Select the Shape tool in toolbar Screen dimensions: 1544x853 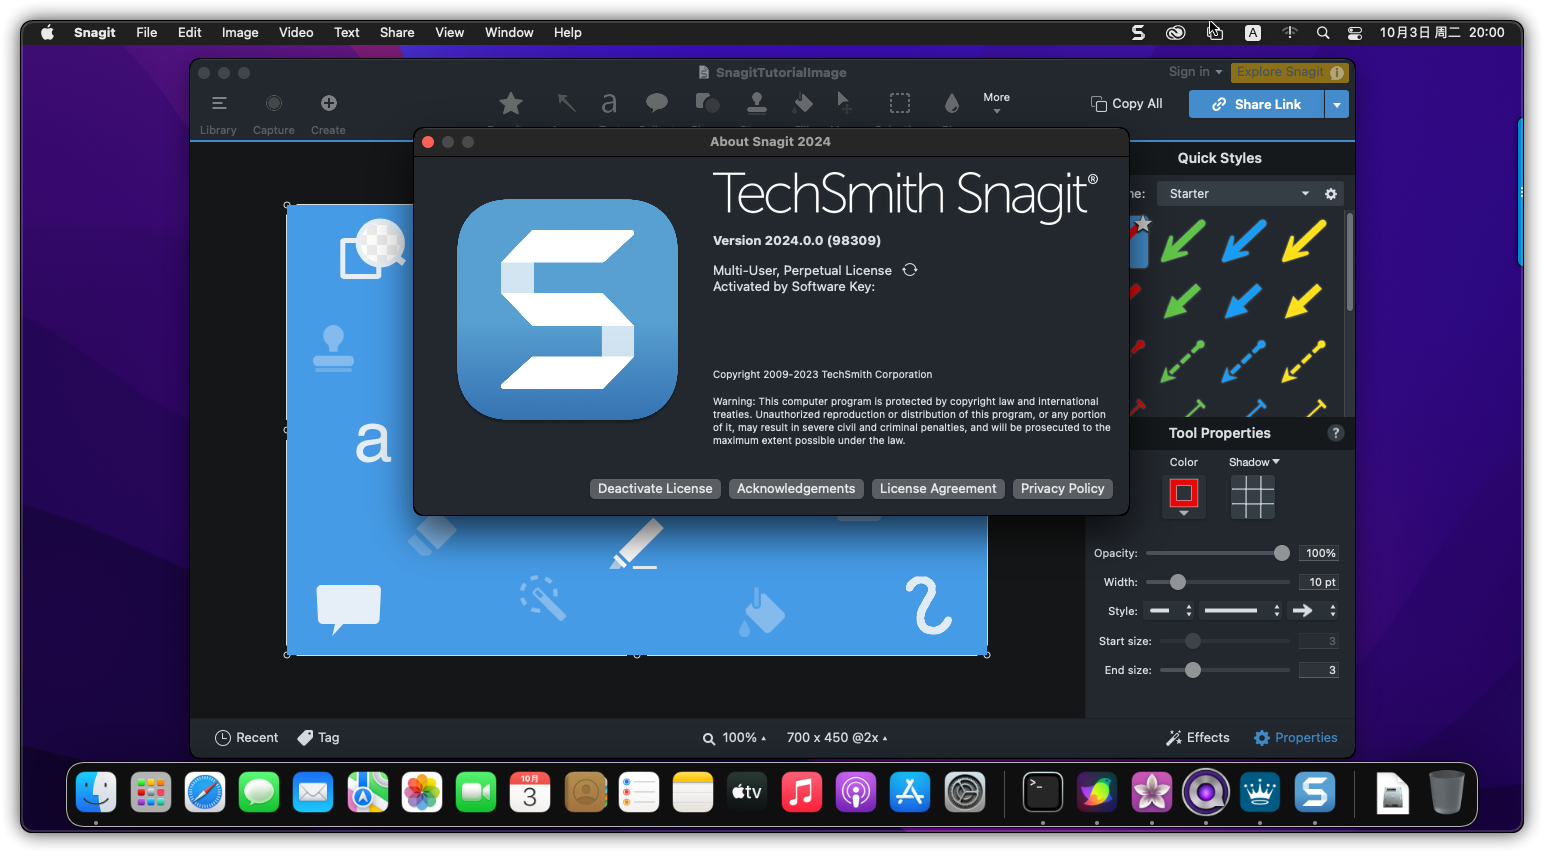click(x=707, y=103)
